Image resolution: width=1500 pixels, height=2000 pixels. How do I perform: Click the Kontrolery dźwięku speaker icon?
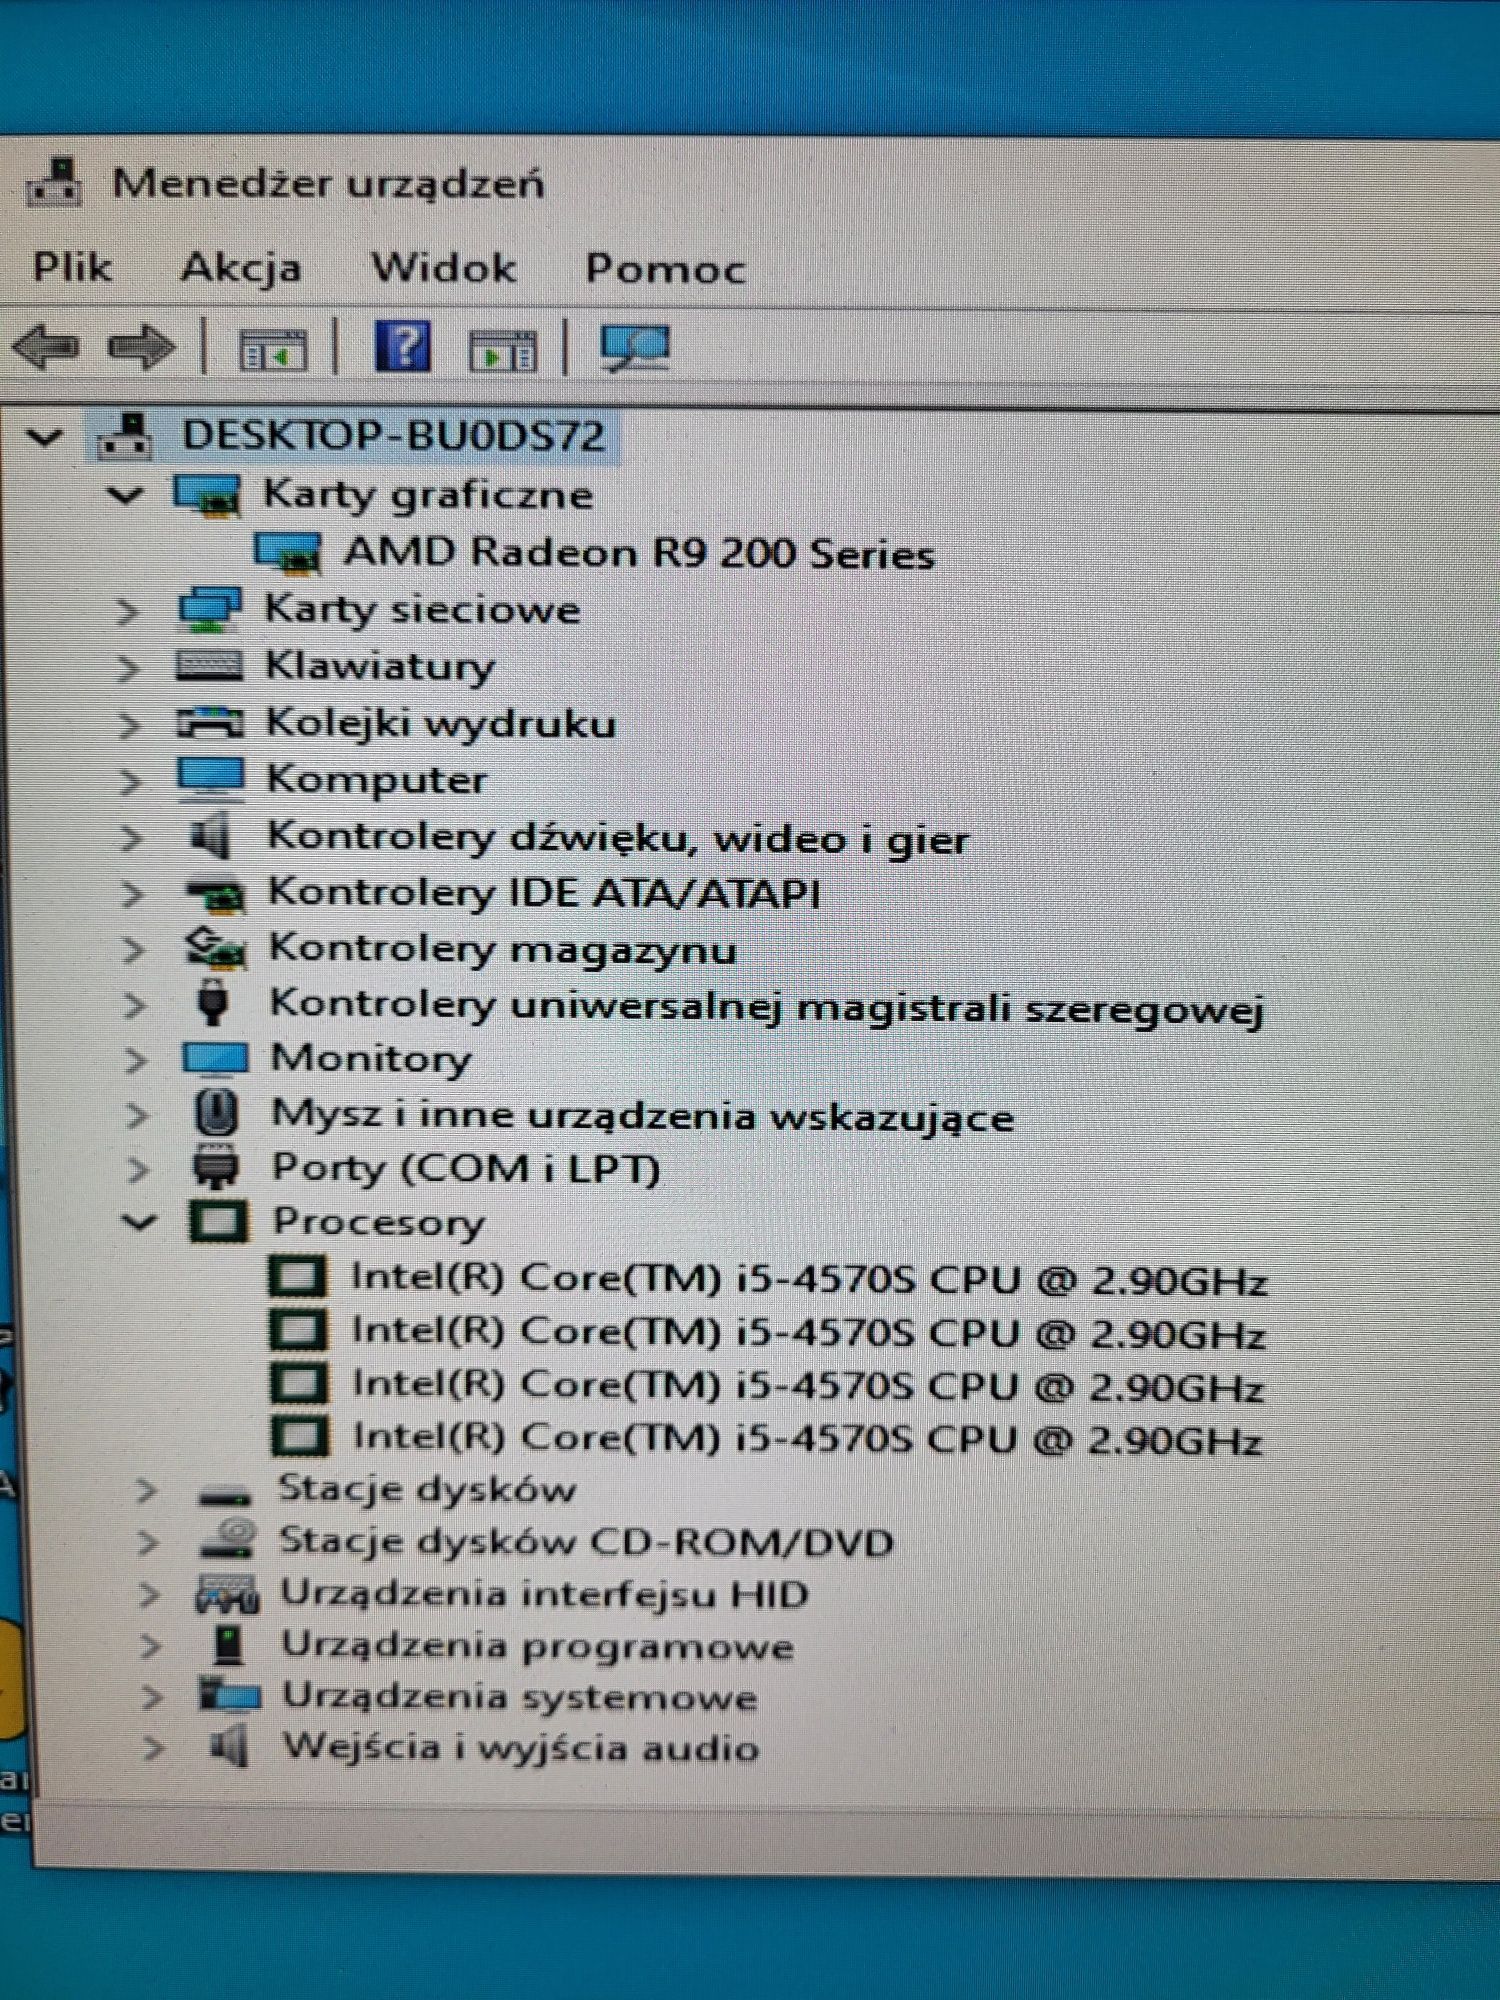coord(211,836)
